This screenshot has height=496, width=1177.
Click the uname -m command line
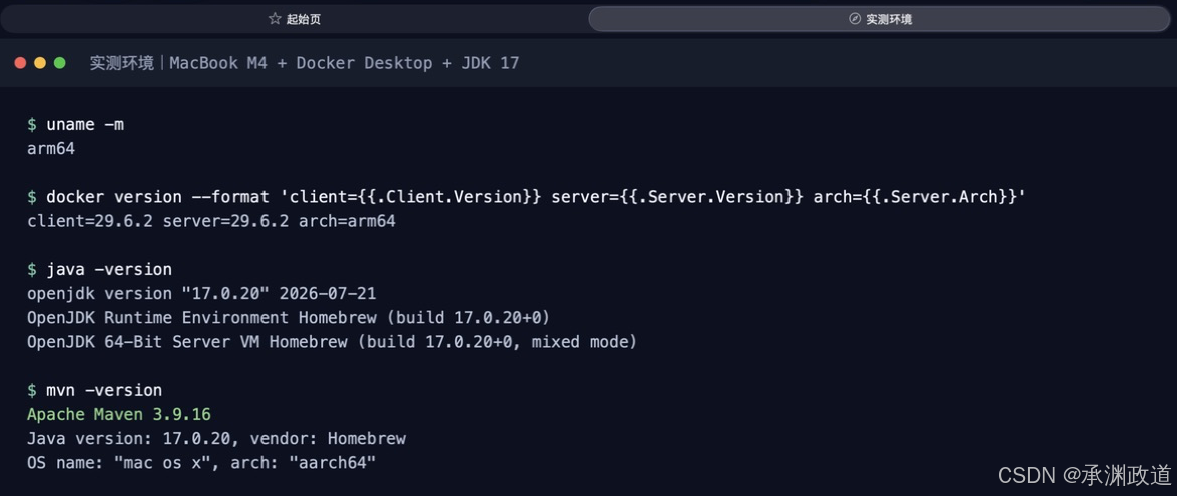point(75,125)
